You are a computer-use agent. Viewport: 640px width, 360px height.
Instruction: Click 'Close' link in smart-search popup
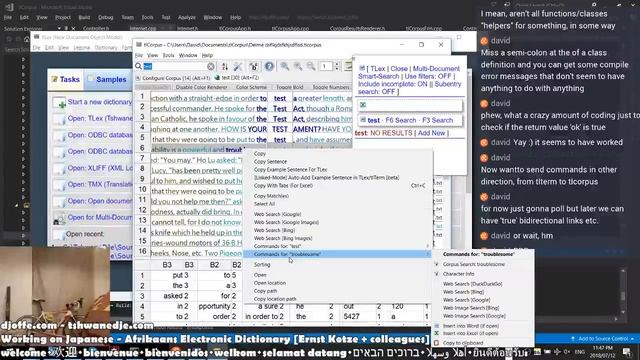point(399,69)
